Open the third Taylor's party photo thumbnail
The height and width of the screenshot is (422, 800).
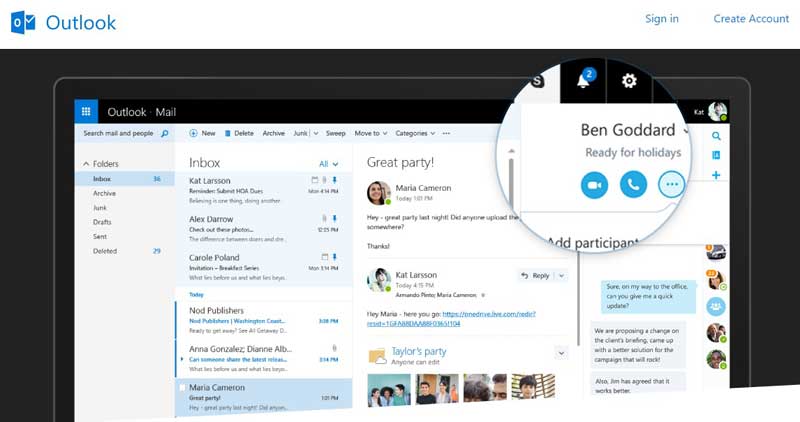[x=485, y=387]
